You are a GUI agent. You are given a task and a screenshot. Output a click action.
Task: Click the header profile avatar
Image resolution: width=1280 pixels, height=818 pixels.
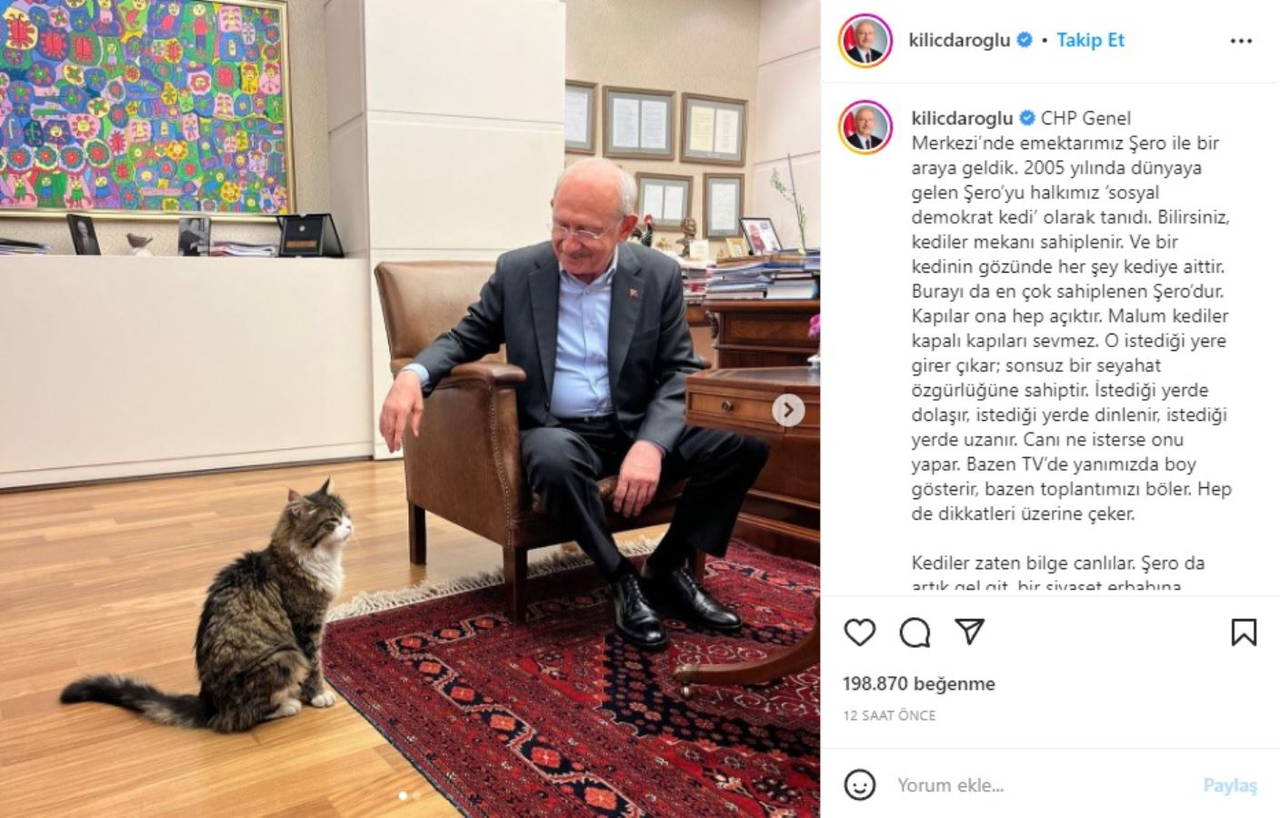[x=865, y=41]
